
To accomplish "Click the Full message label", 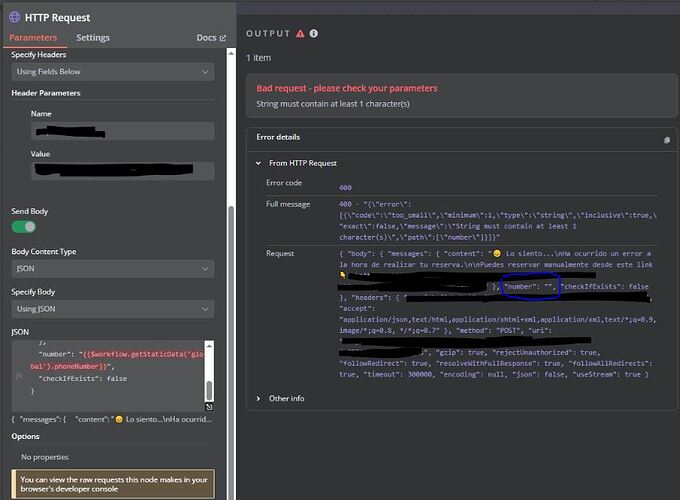I will coord(288,204).
